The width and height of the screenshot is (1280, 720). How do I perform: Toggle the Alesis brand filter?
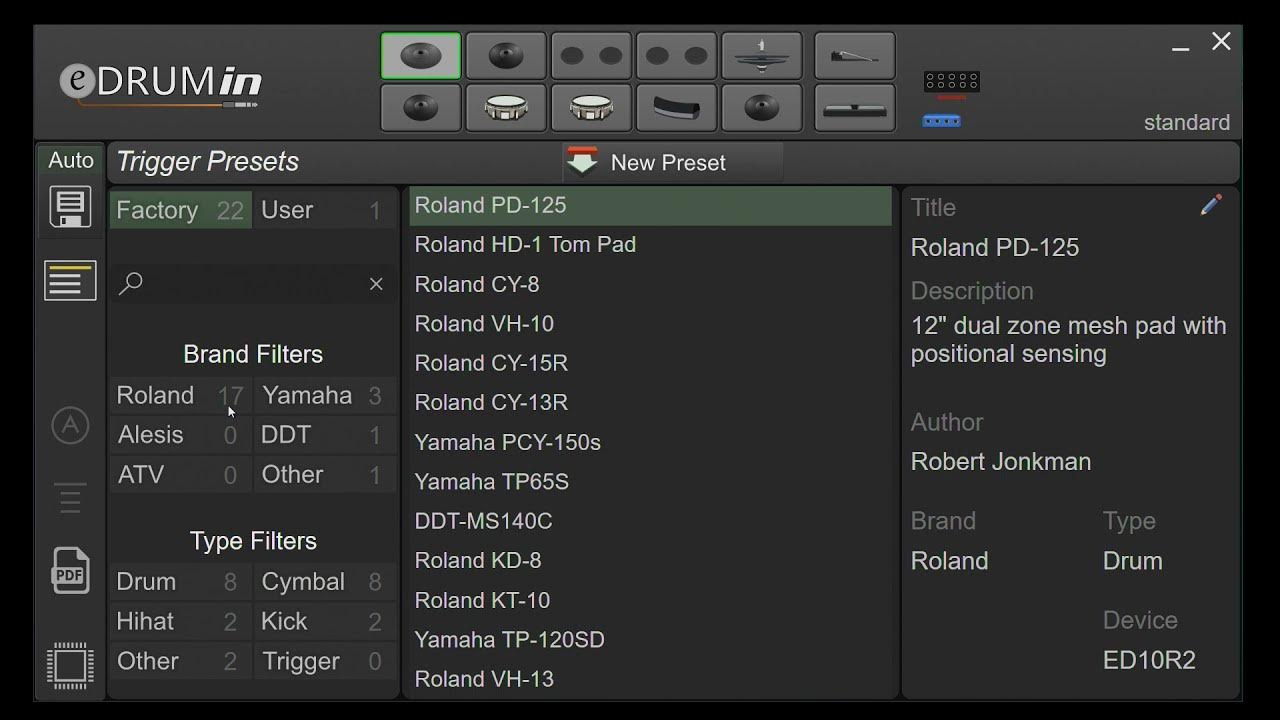180,435
